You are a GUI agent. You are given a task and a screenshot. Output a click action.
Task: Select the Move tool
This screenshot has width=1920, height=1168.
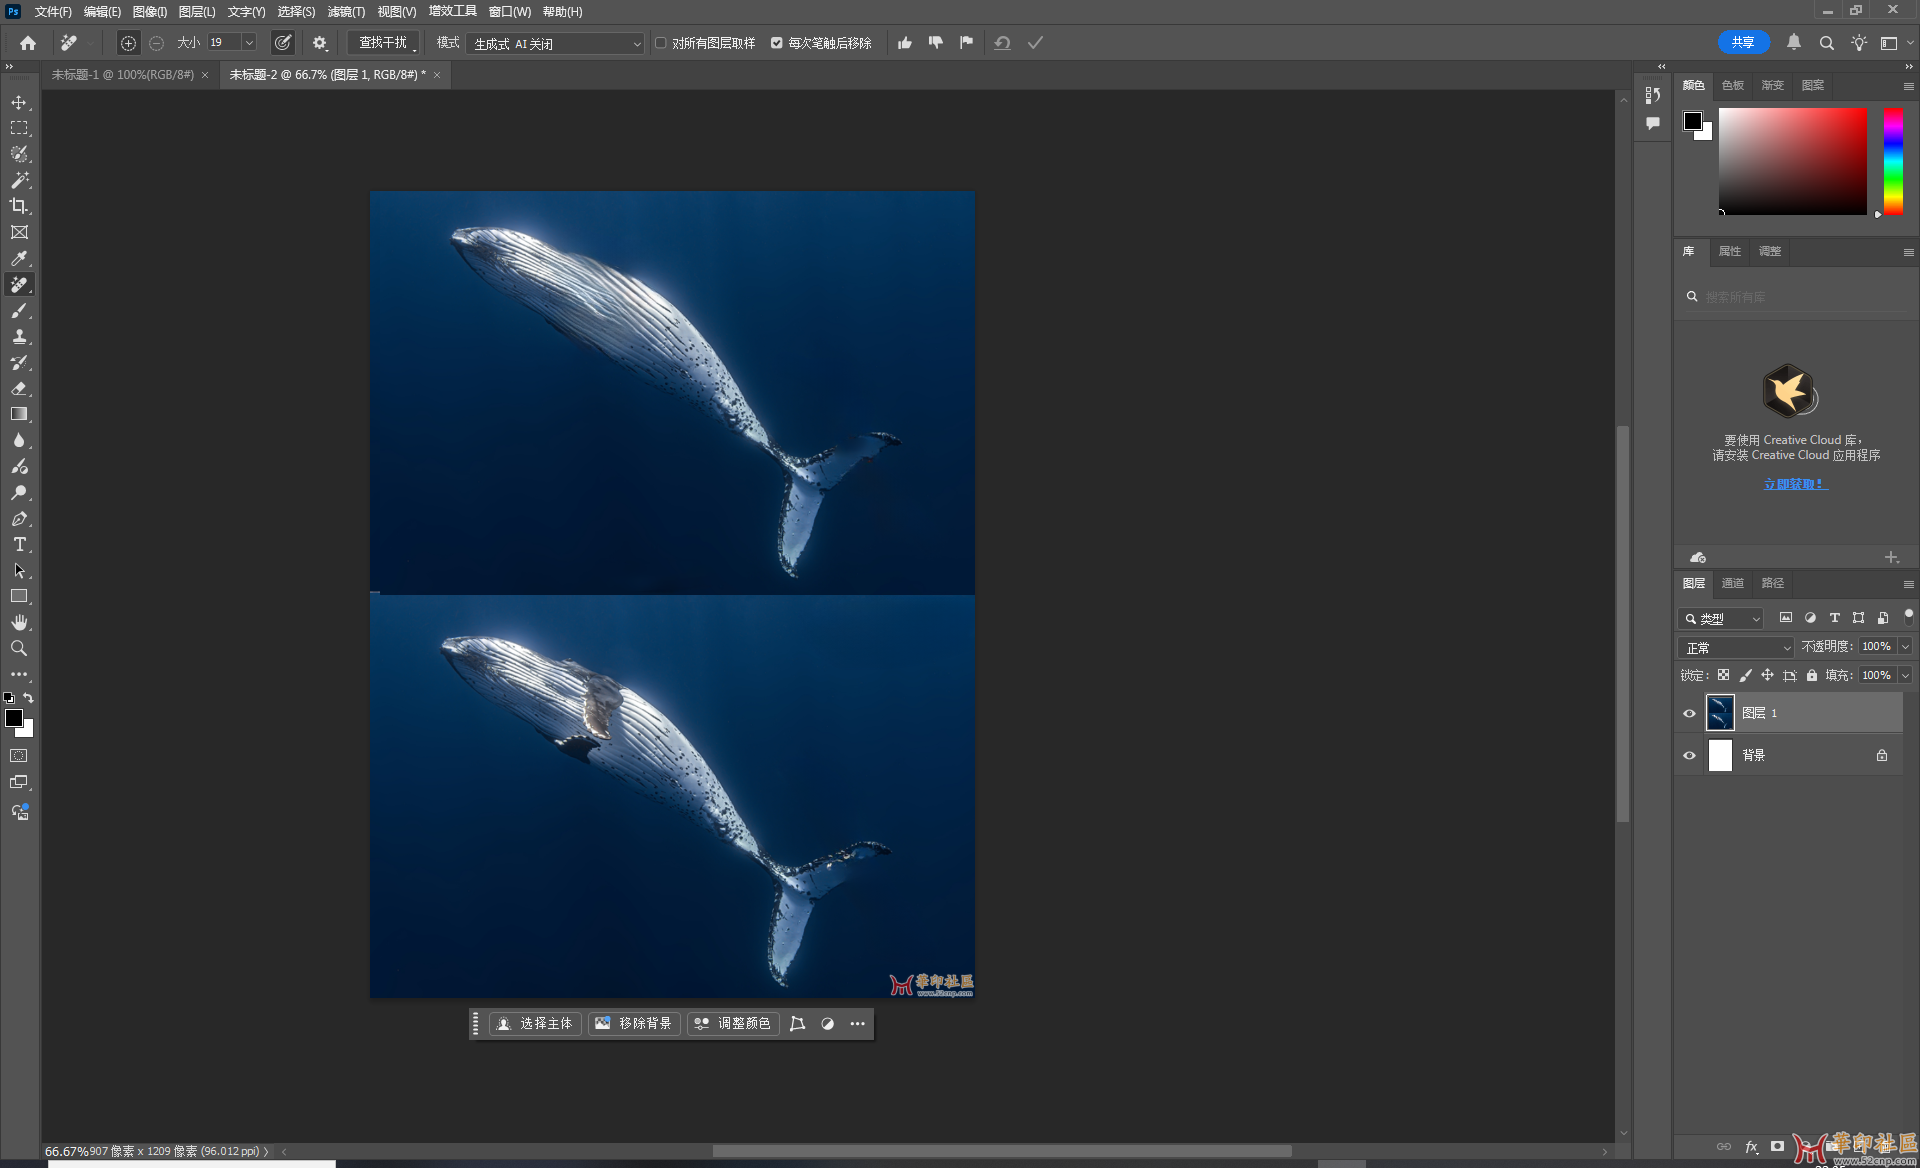point(19,102)
